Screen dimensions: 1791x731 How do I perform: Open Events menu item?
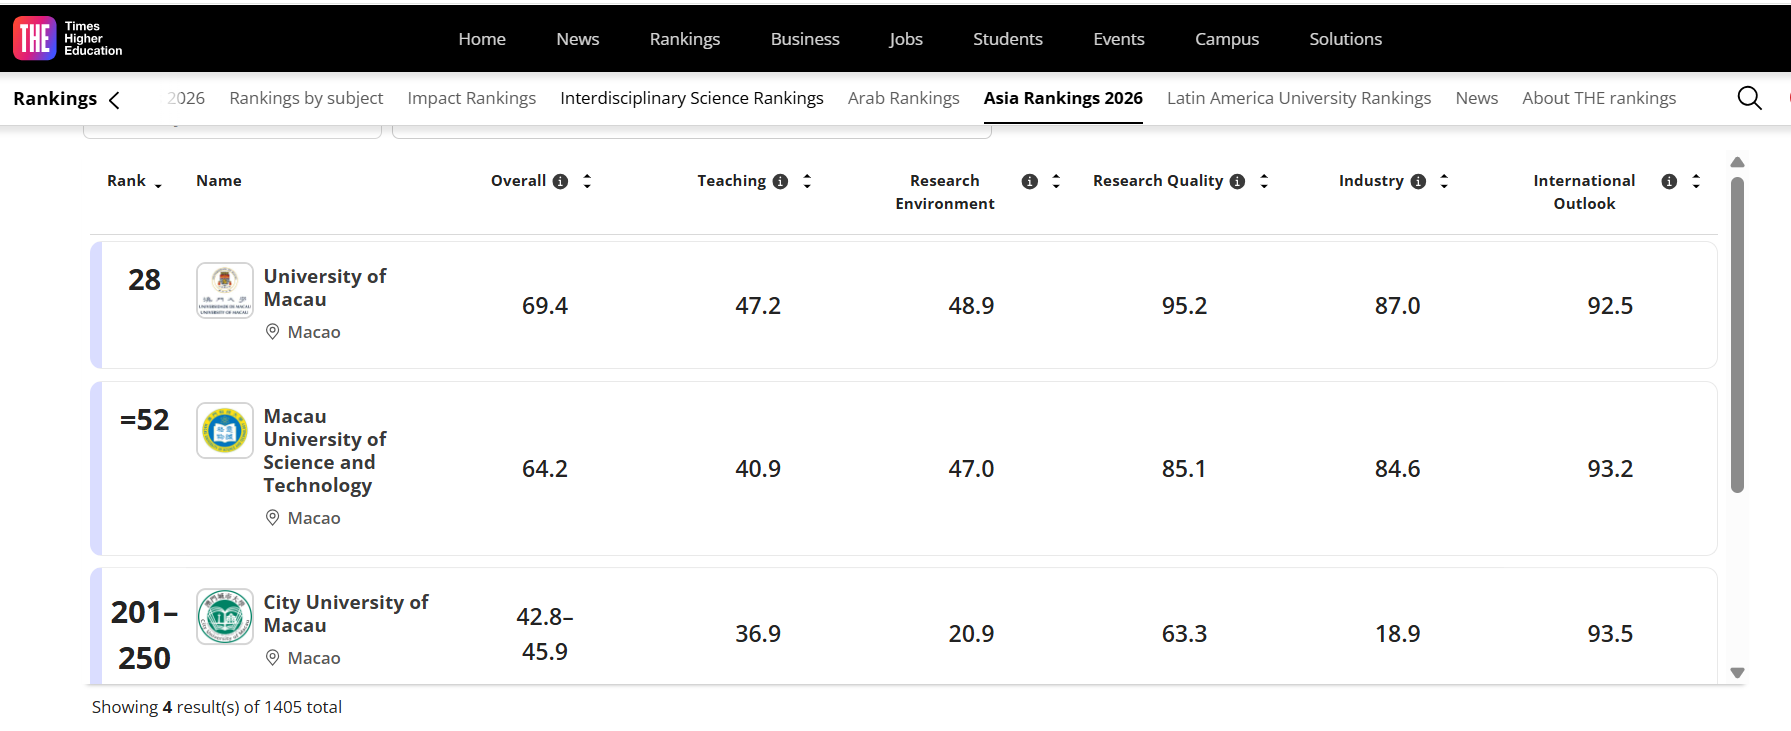pos(1119,39)
